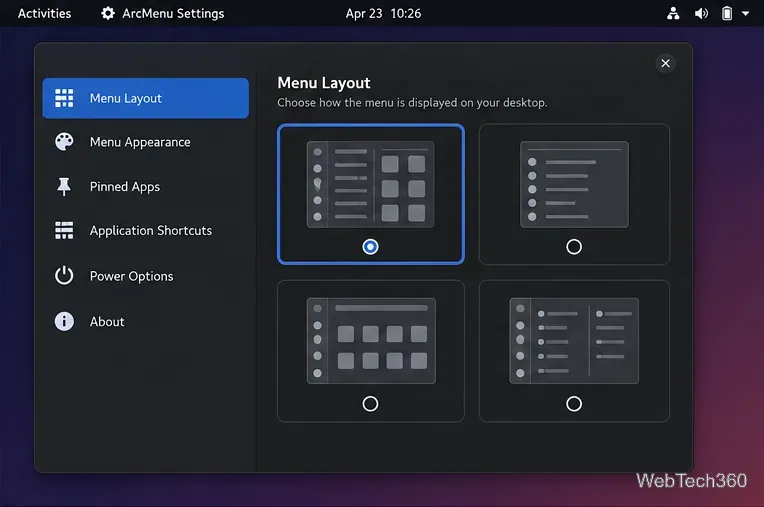Open the Power Options section label
The image size is (764, 507).
(132, 277)
